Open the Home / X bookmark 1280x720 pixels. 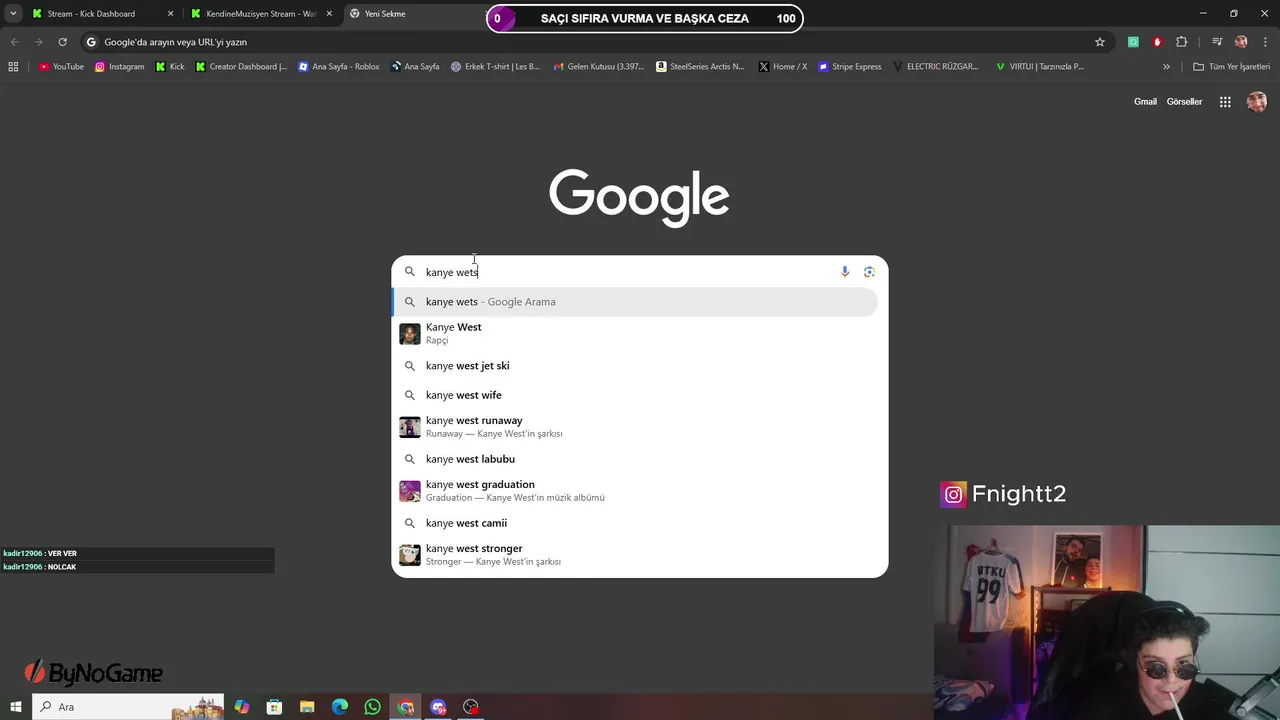pyautogui.click(x=783, y=67)
